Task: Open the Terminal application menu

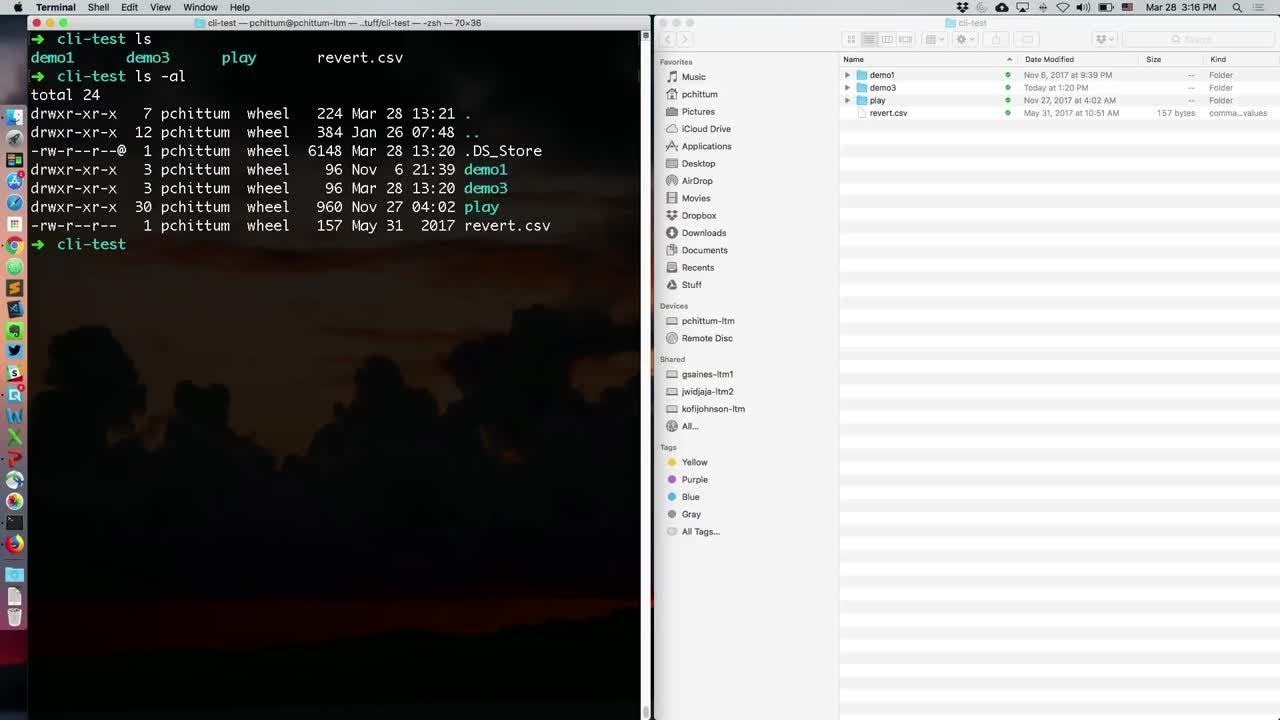Action: [55, 7]
